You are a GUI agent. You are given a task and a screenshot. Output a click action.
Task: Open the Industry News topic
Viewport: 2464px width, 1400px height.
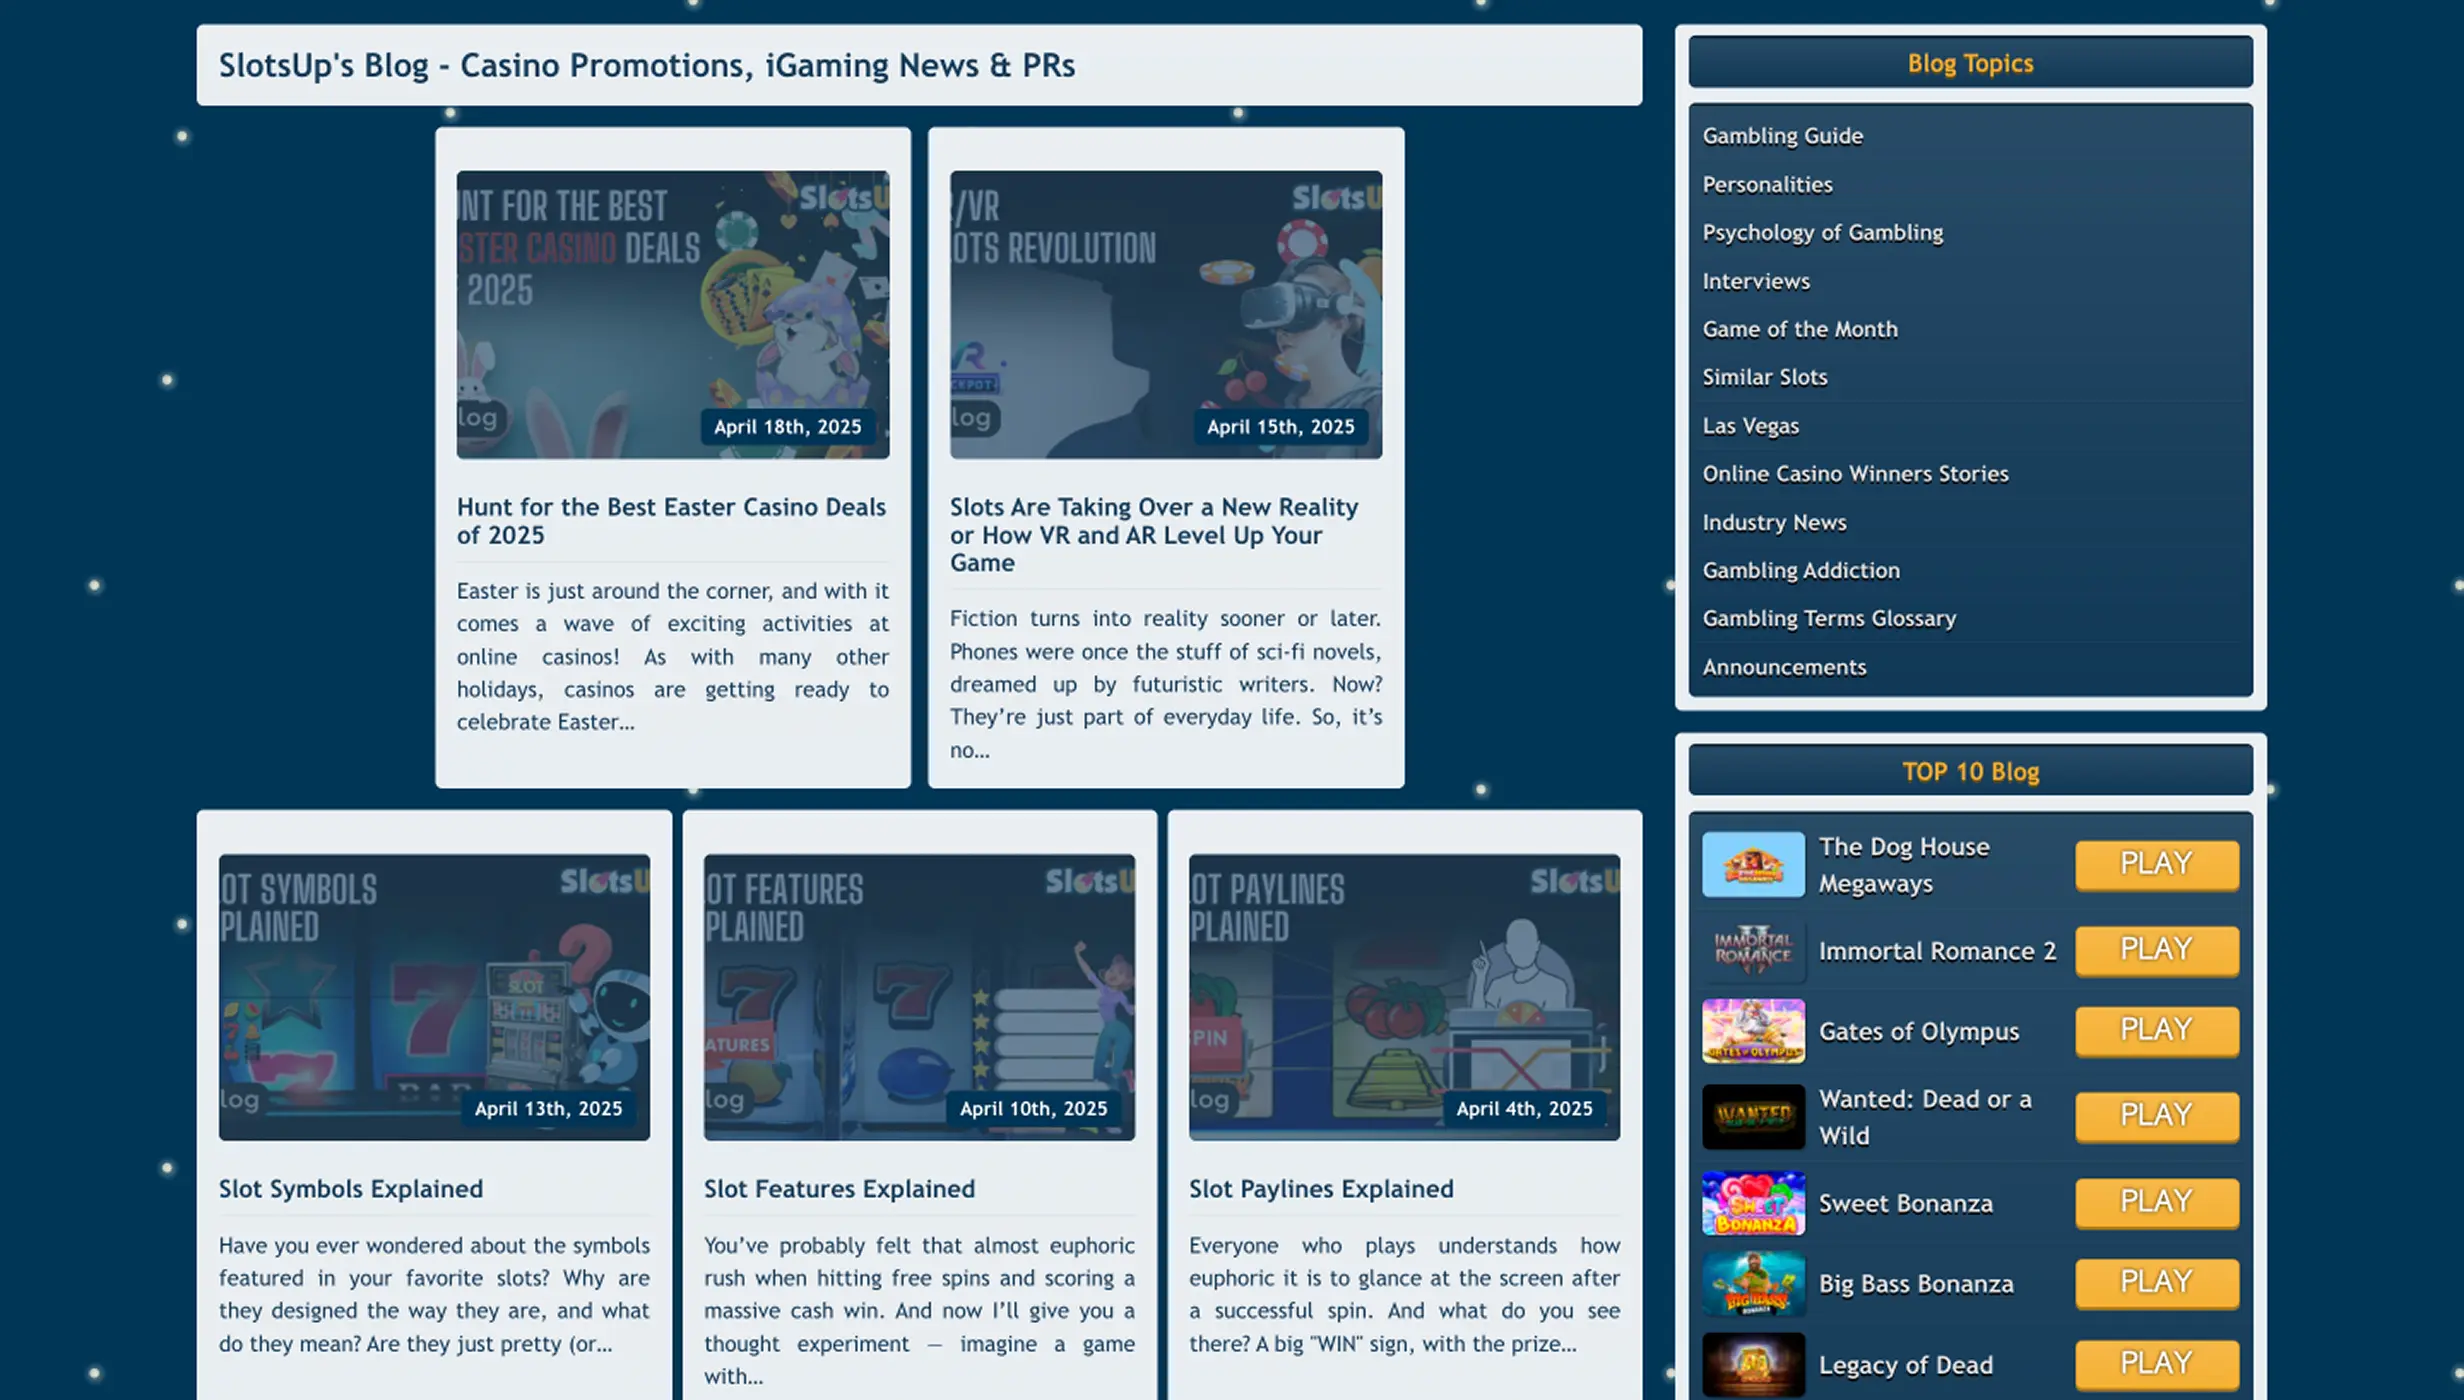(x=1774, y=523)
